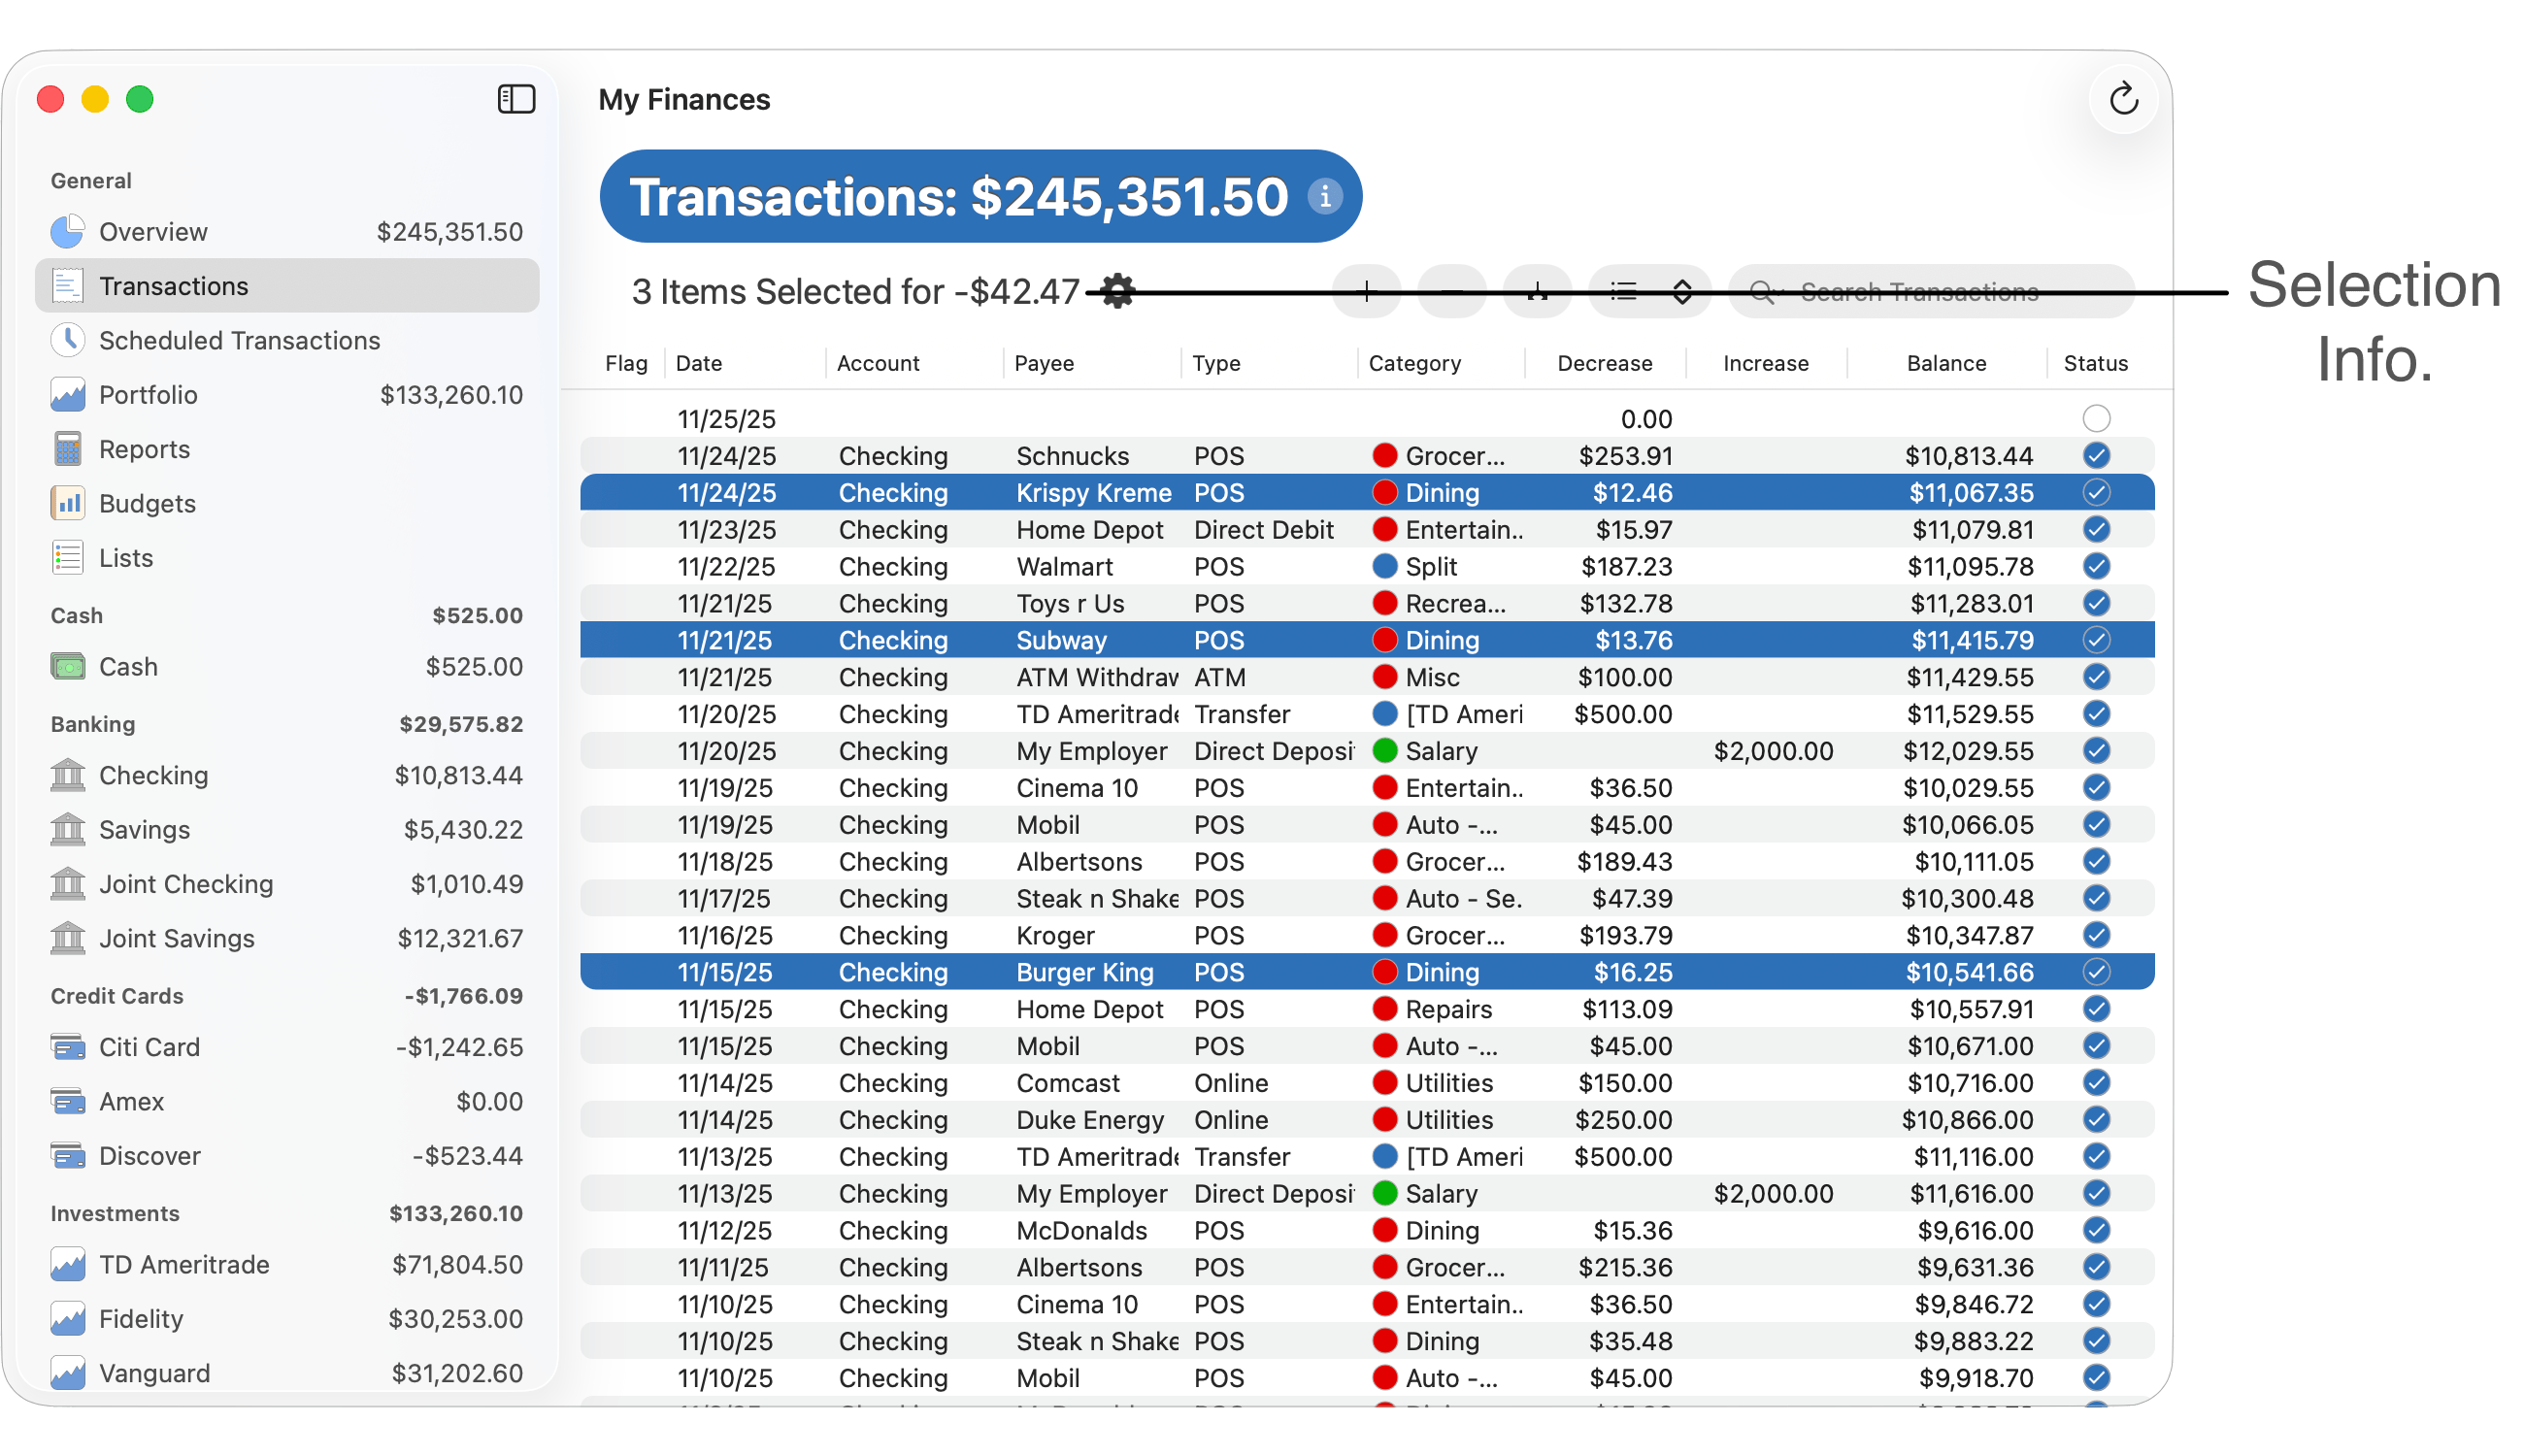The height and width of the screenshot is (1456, 2524).
Task: Switch to the Budgets section
Action: click(x=147, y=503)
